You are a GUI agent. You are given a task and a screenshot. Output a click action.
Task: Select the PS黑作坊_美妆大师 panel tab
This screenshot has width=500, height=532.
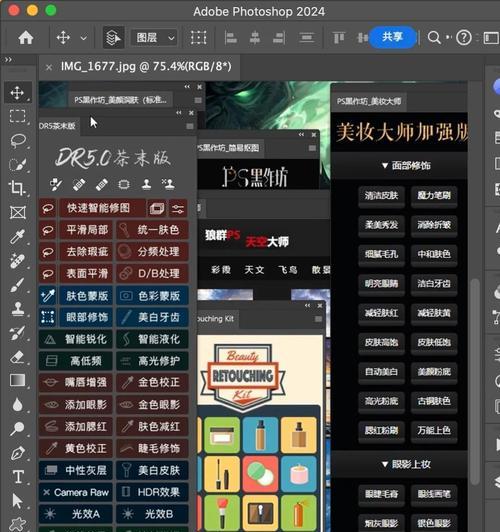369,101
